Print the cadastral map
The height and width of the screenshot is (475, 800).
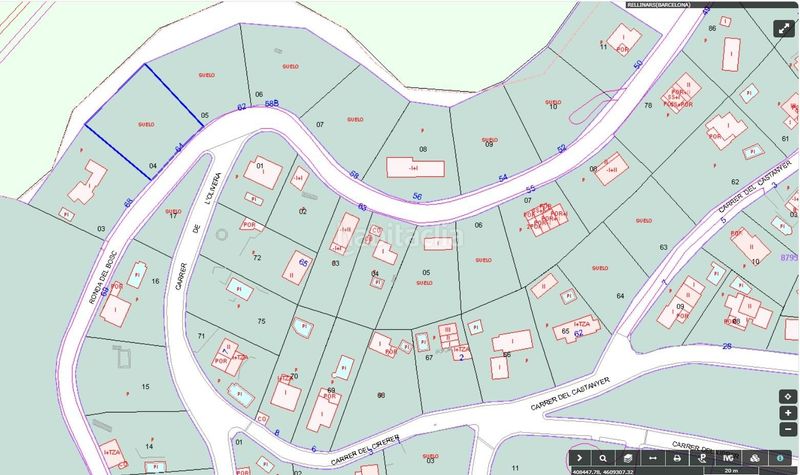pos(678,458)
